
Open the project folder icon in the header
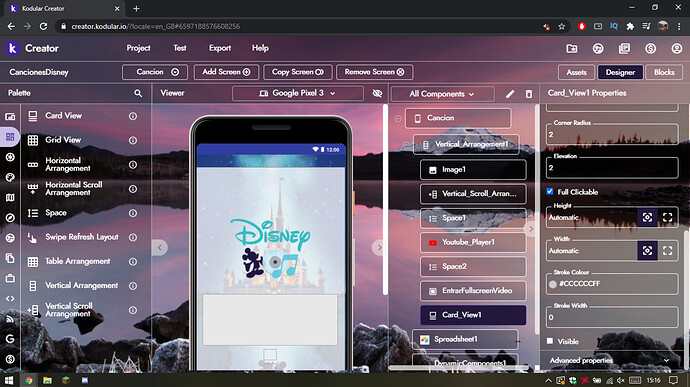(572, 48)
